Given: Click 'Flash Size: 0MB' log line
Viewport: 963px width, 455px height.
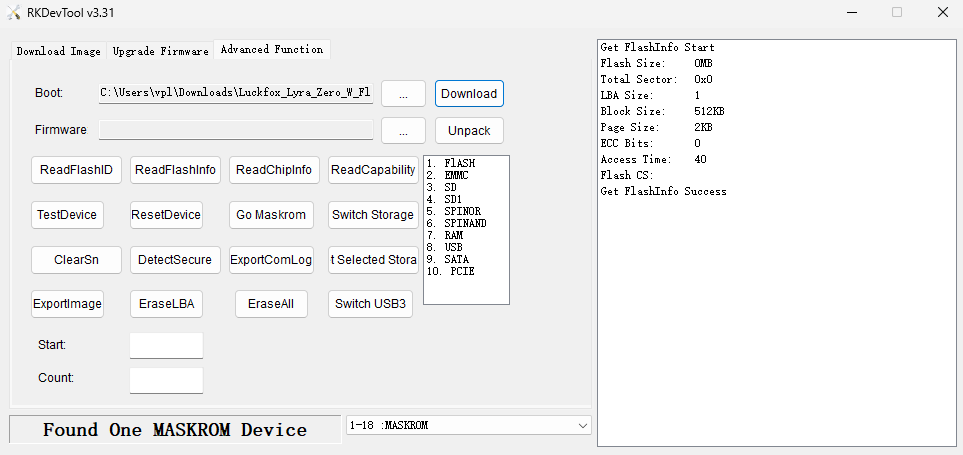Looking at the screenshot, I should pyautogui.click(x=657, y=63).
